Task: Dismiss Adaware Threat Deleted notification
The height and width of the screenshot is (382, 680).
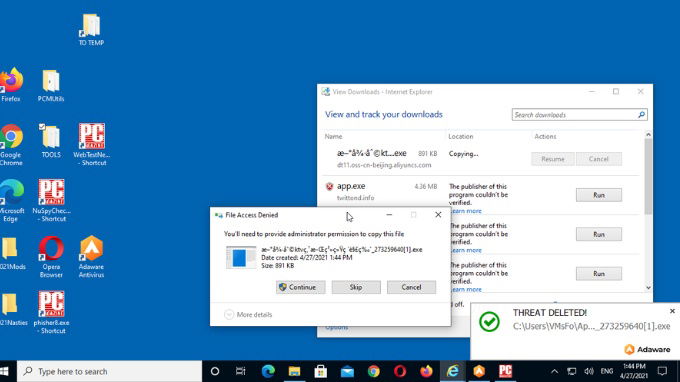Action: pos(672,311)
